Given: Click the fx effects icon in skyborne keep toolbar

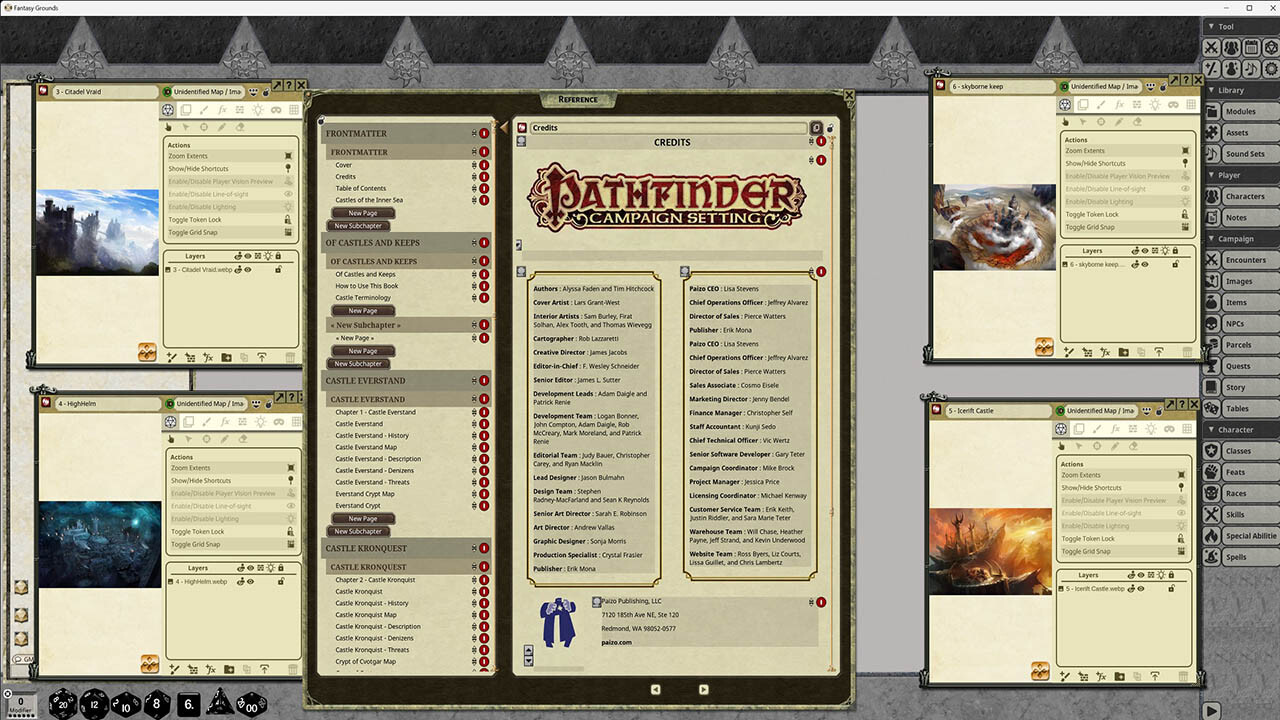Looking at the screenshot, I should point(1118,104).
